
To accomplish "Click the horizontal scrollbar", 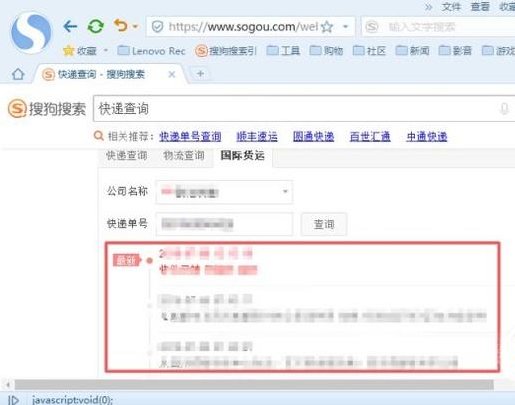I will click(x=254, y=385).
